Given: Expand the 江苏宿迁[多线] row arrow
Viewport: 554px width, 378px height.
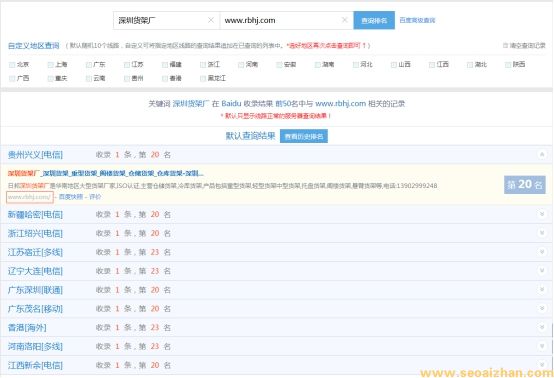Looking at the screenshot, I should 542,252.
